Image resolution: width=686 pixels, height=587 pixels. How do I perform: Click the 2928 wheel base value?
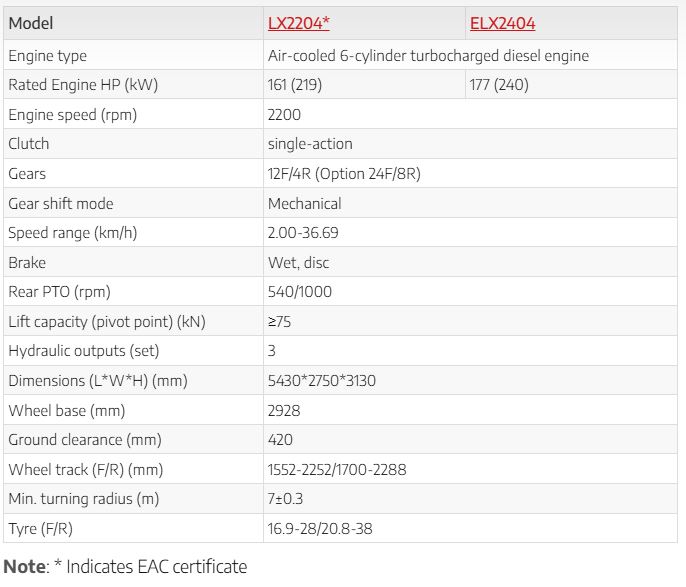[284, 410]
